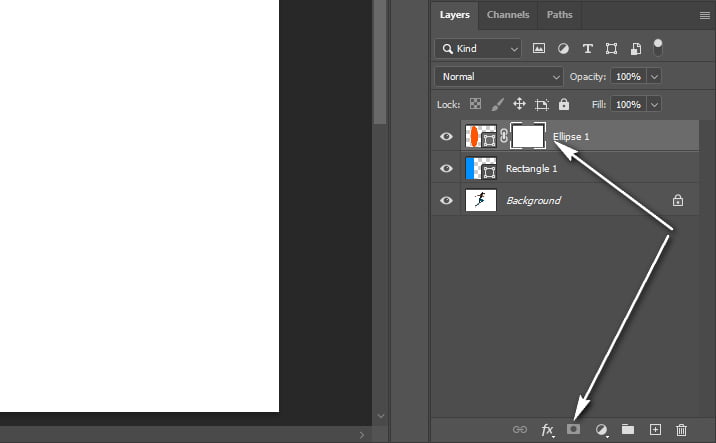Lock image pixels brush icon
Screen dimensions: 716x443
tap(497, 104)
